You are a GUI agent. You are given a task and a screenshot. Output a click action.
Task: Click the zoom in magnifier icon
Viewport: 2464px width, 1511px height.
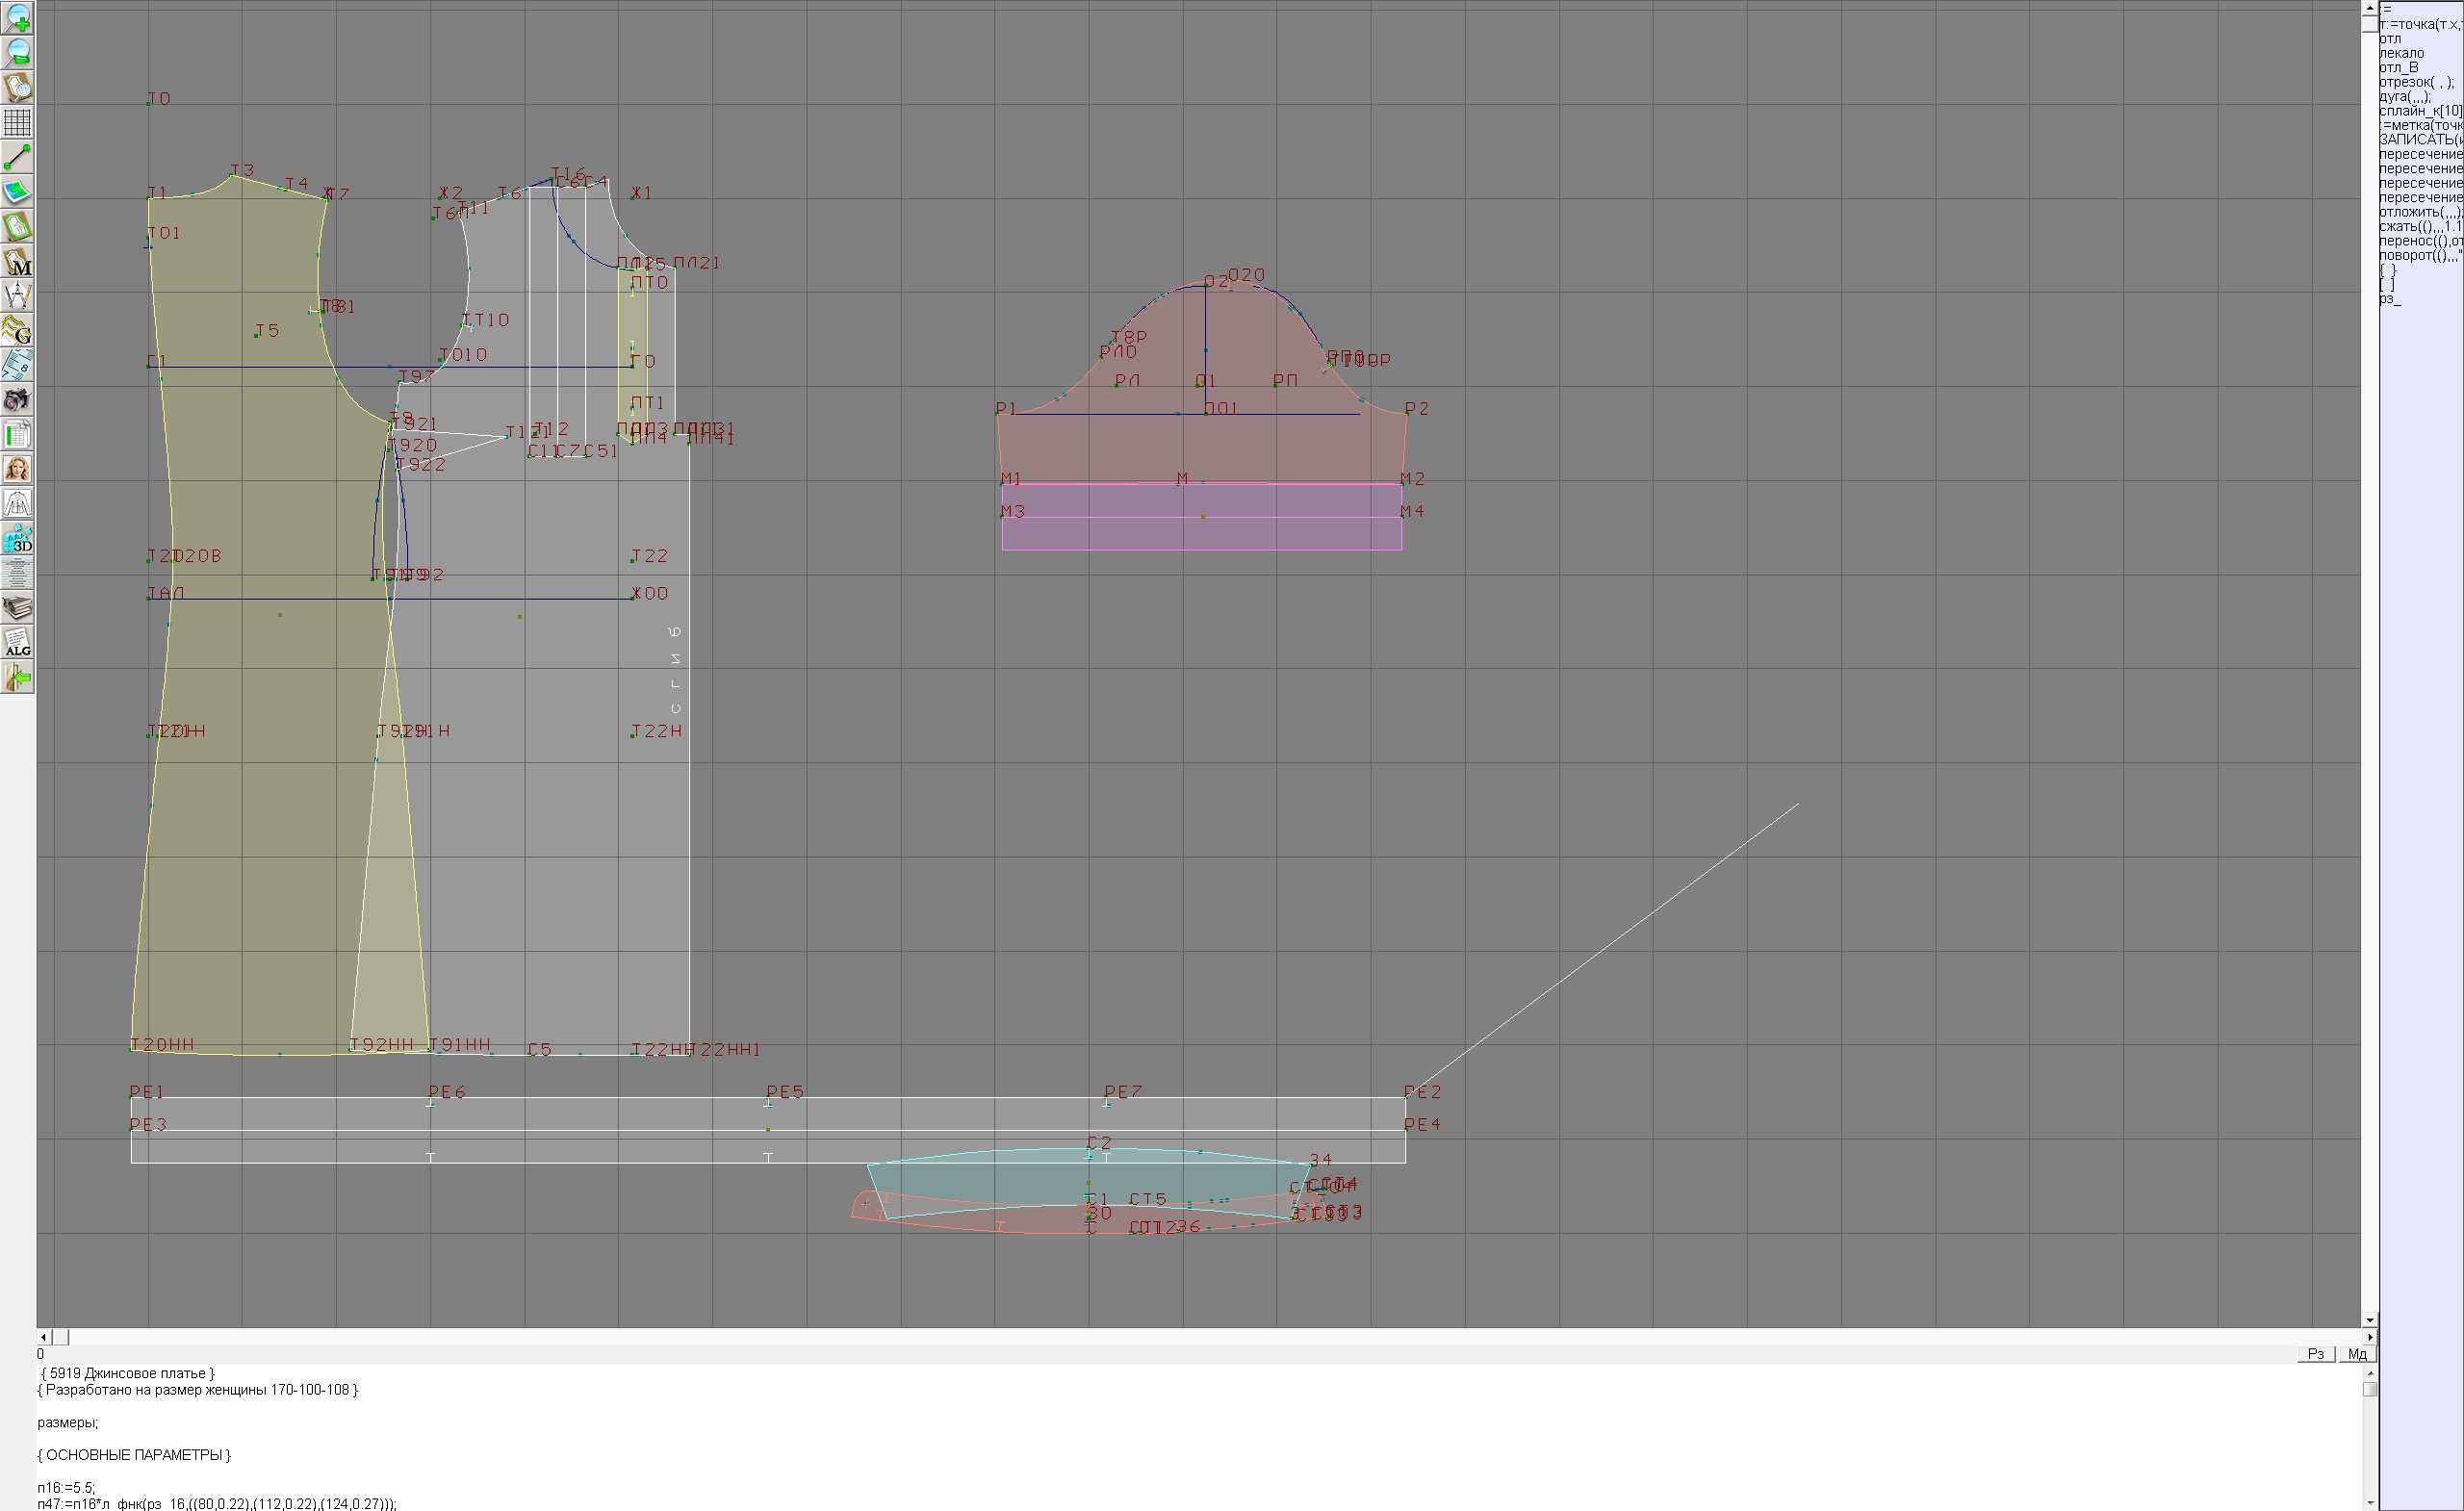[x=18, y=18]
